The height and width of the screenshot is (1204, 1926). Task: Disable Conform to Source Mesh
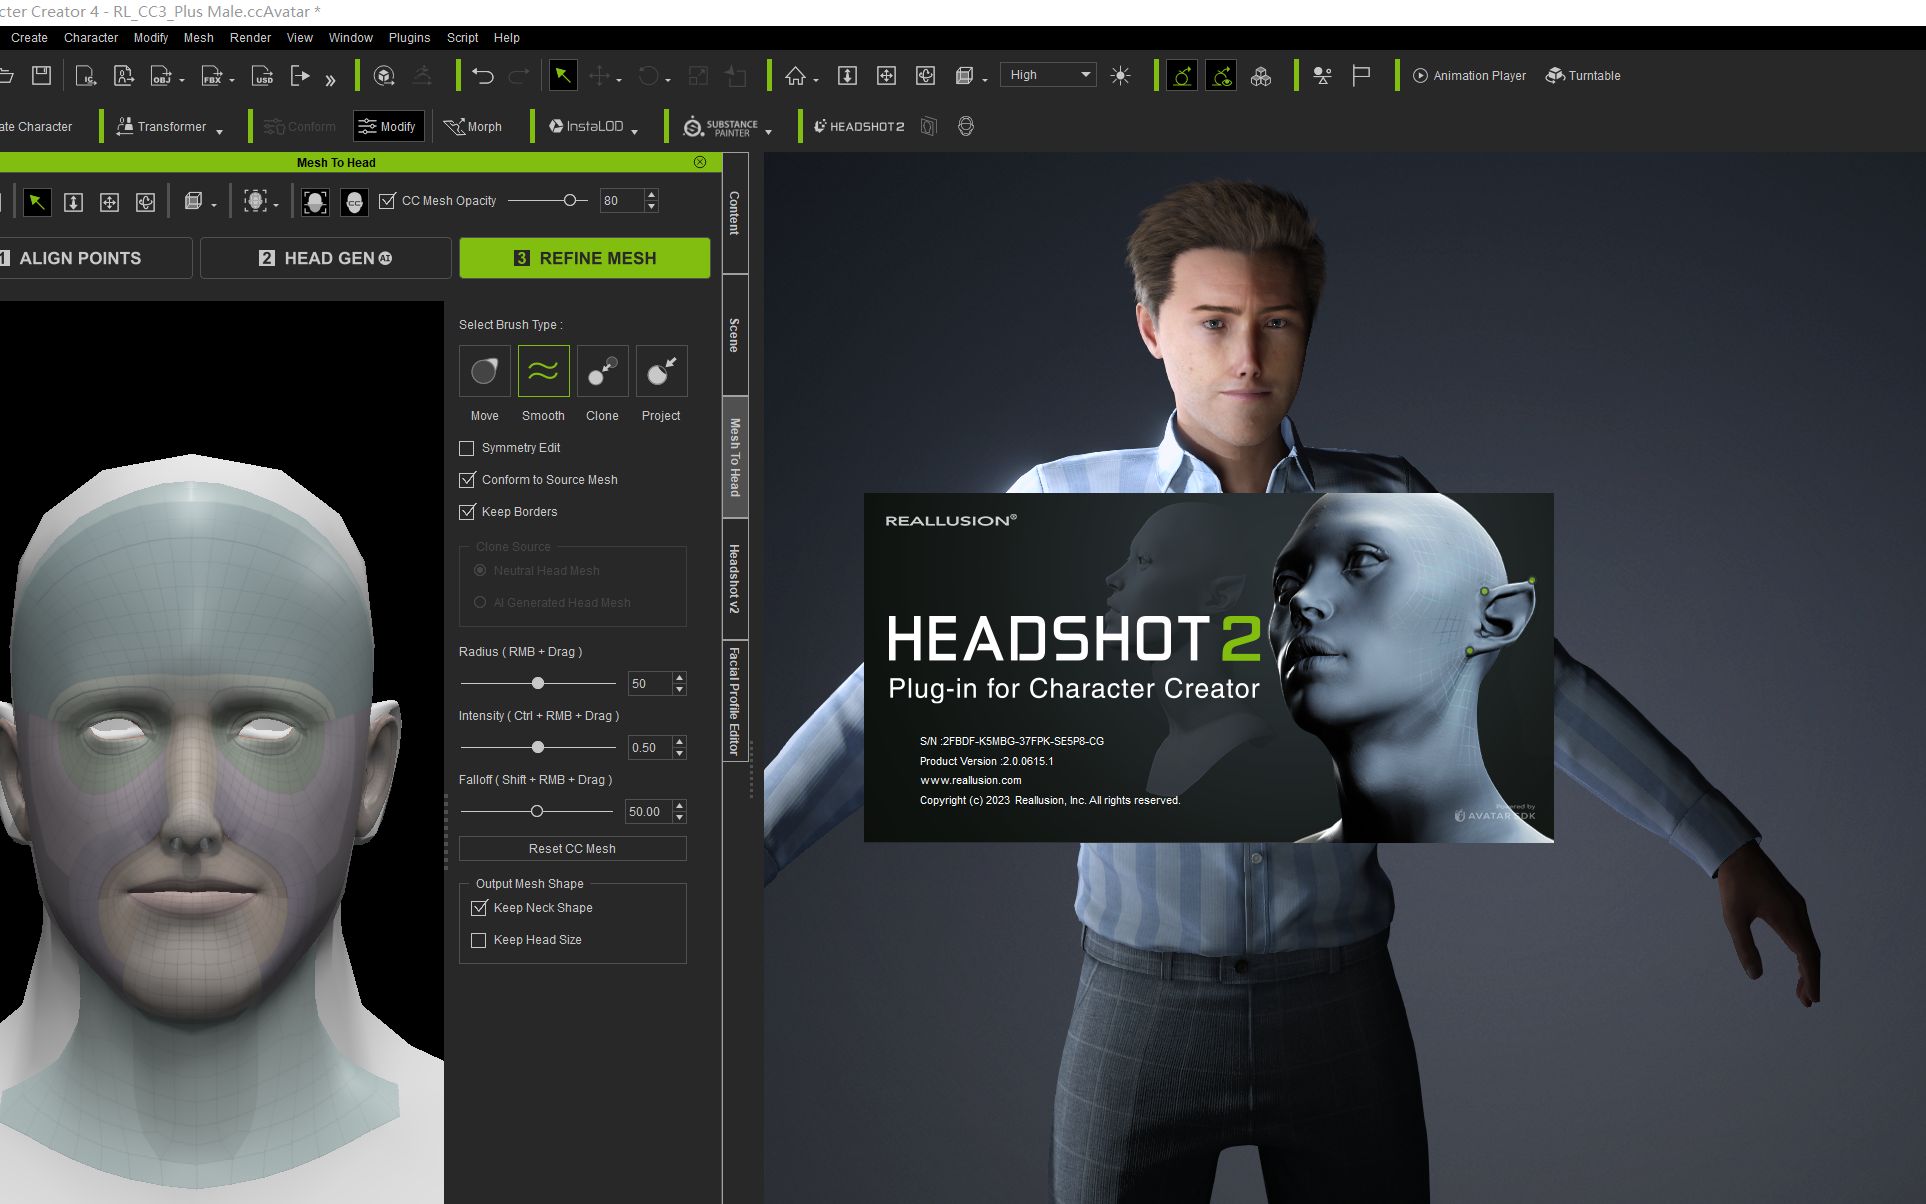466,480
